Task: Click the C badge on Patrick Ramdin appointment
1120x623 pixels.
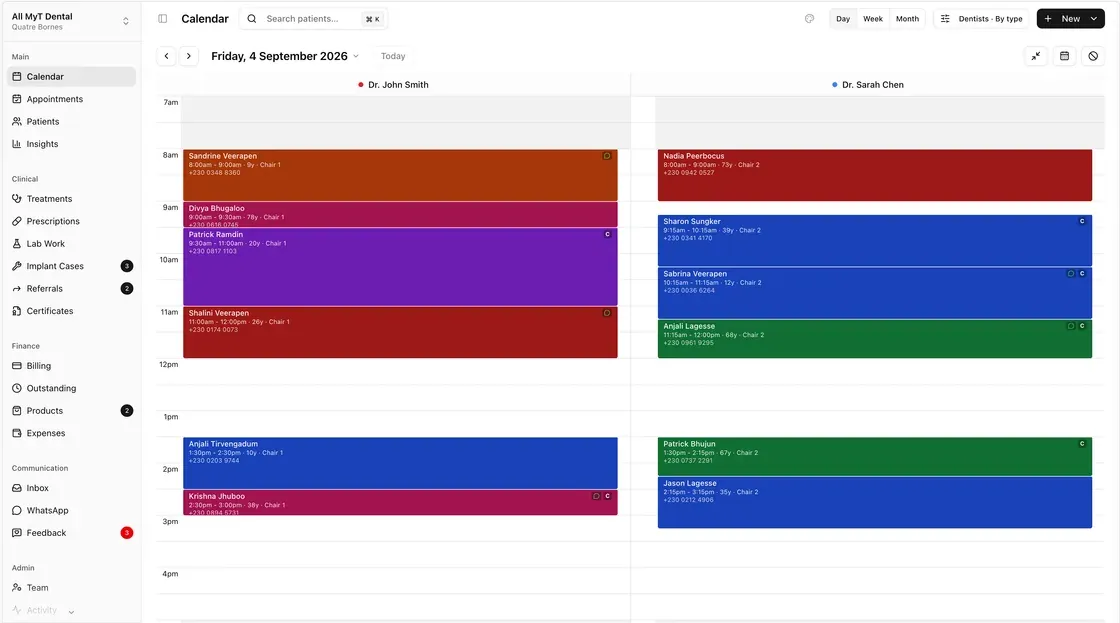Action: click(x=608, y=234)
